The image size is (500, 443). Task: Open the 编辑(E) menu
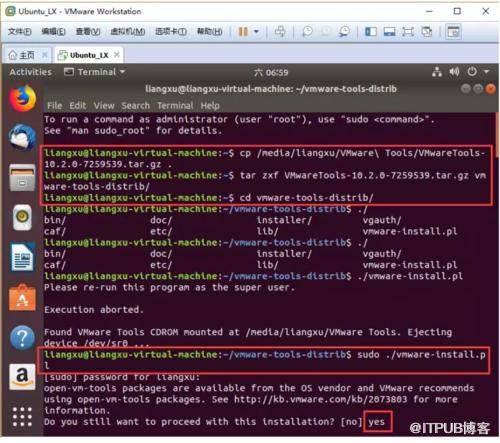tap(53, 32)
